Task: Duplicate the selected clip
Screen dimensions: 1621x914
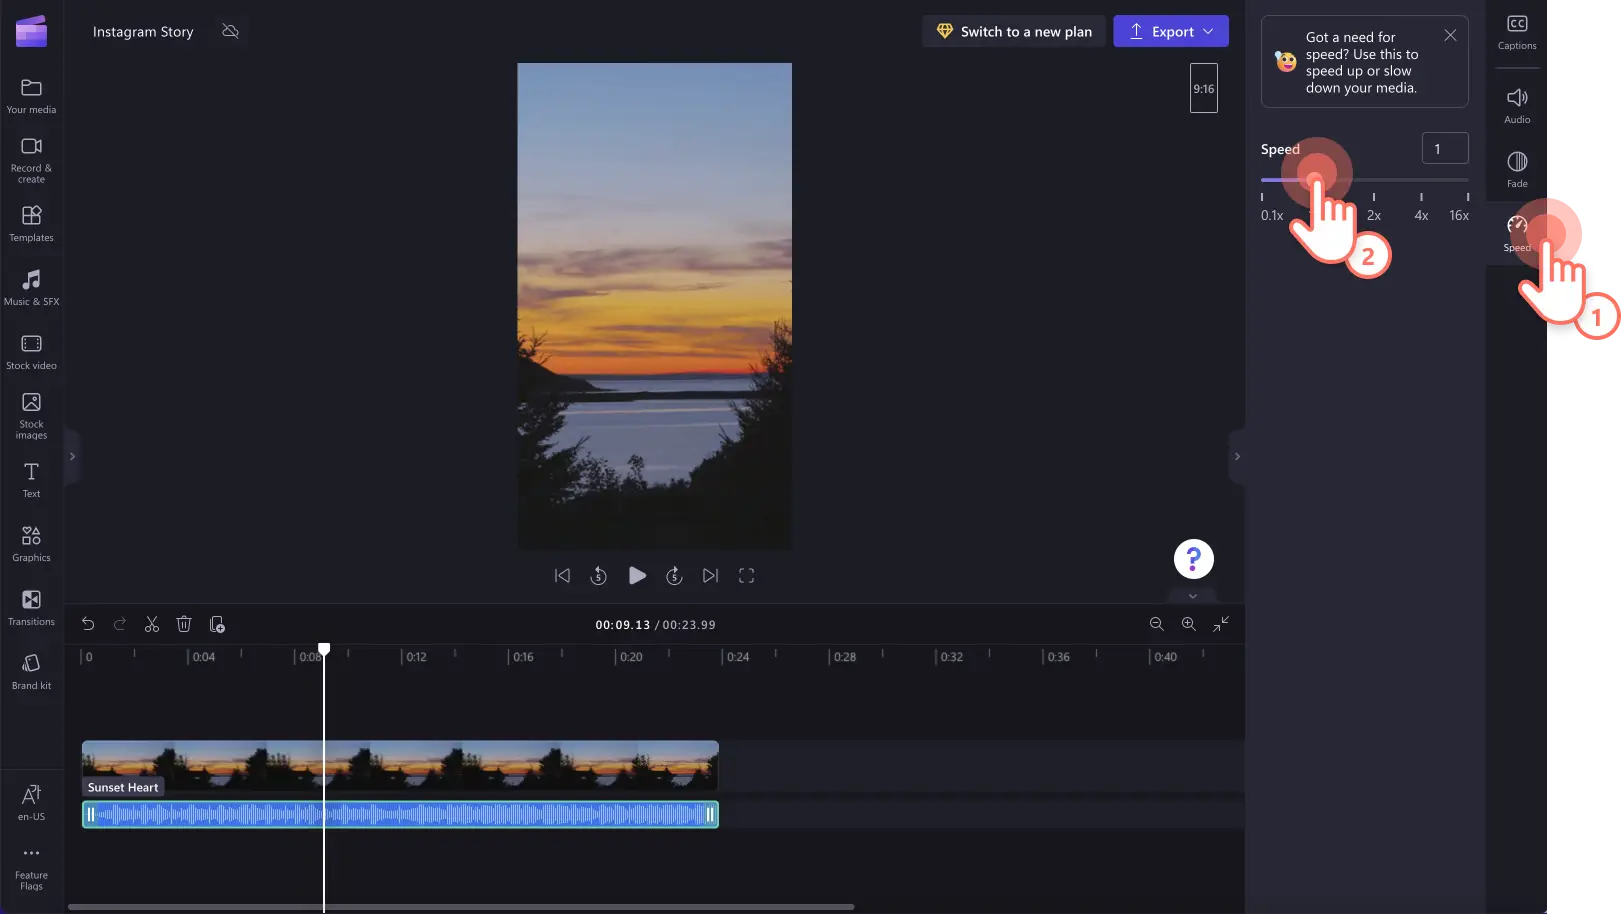Action: tap(217, 624)
